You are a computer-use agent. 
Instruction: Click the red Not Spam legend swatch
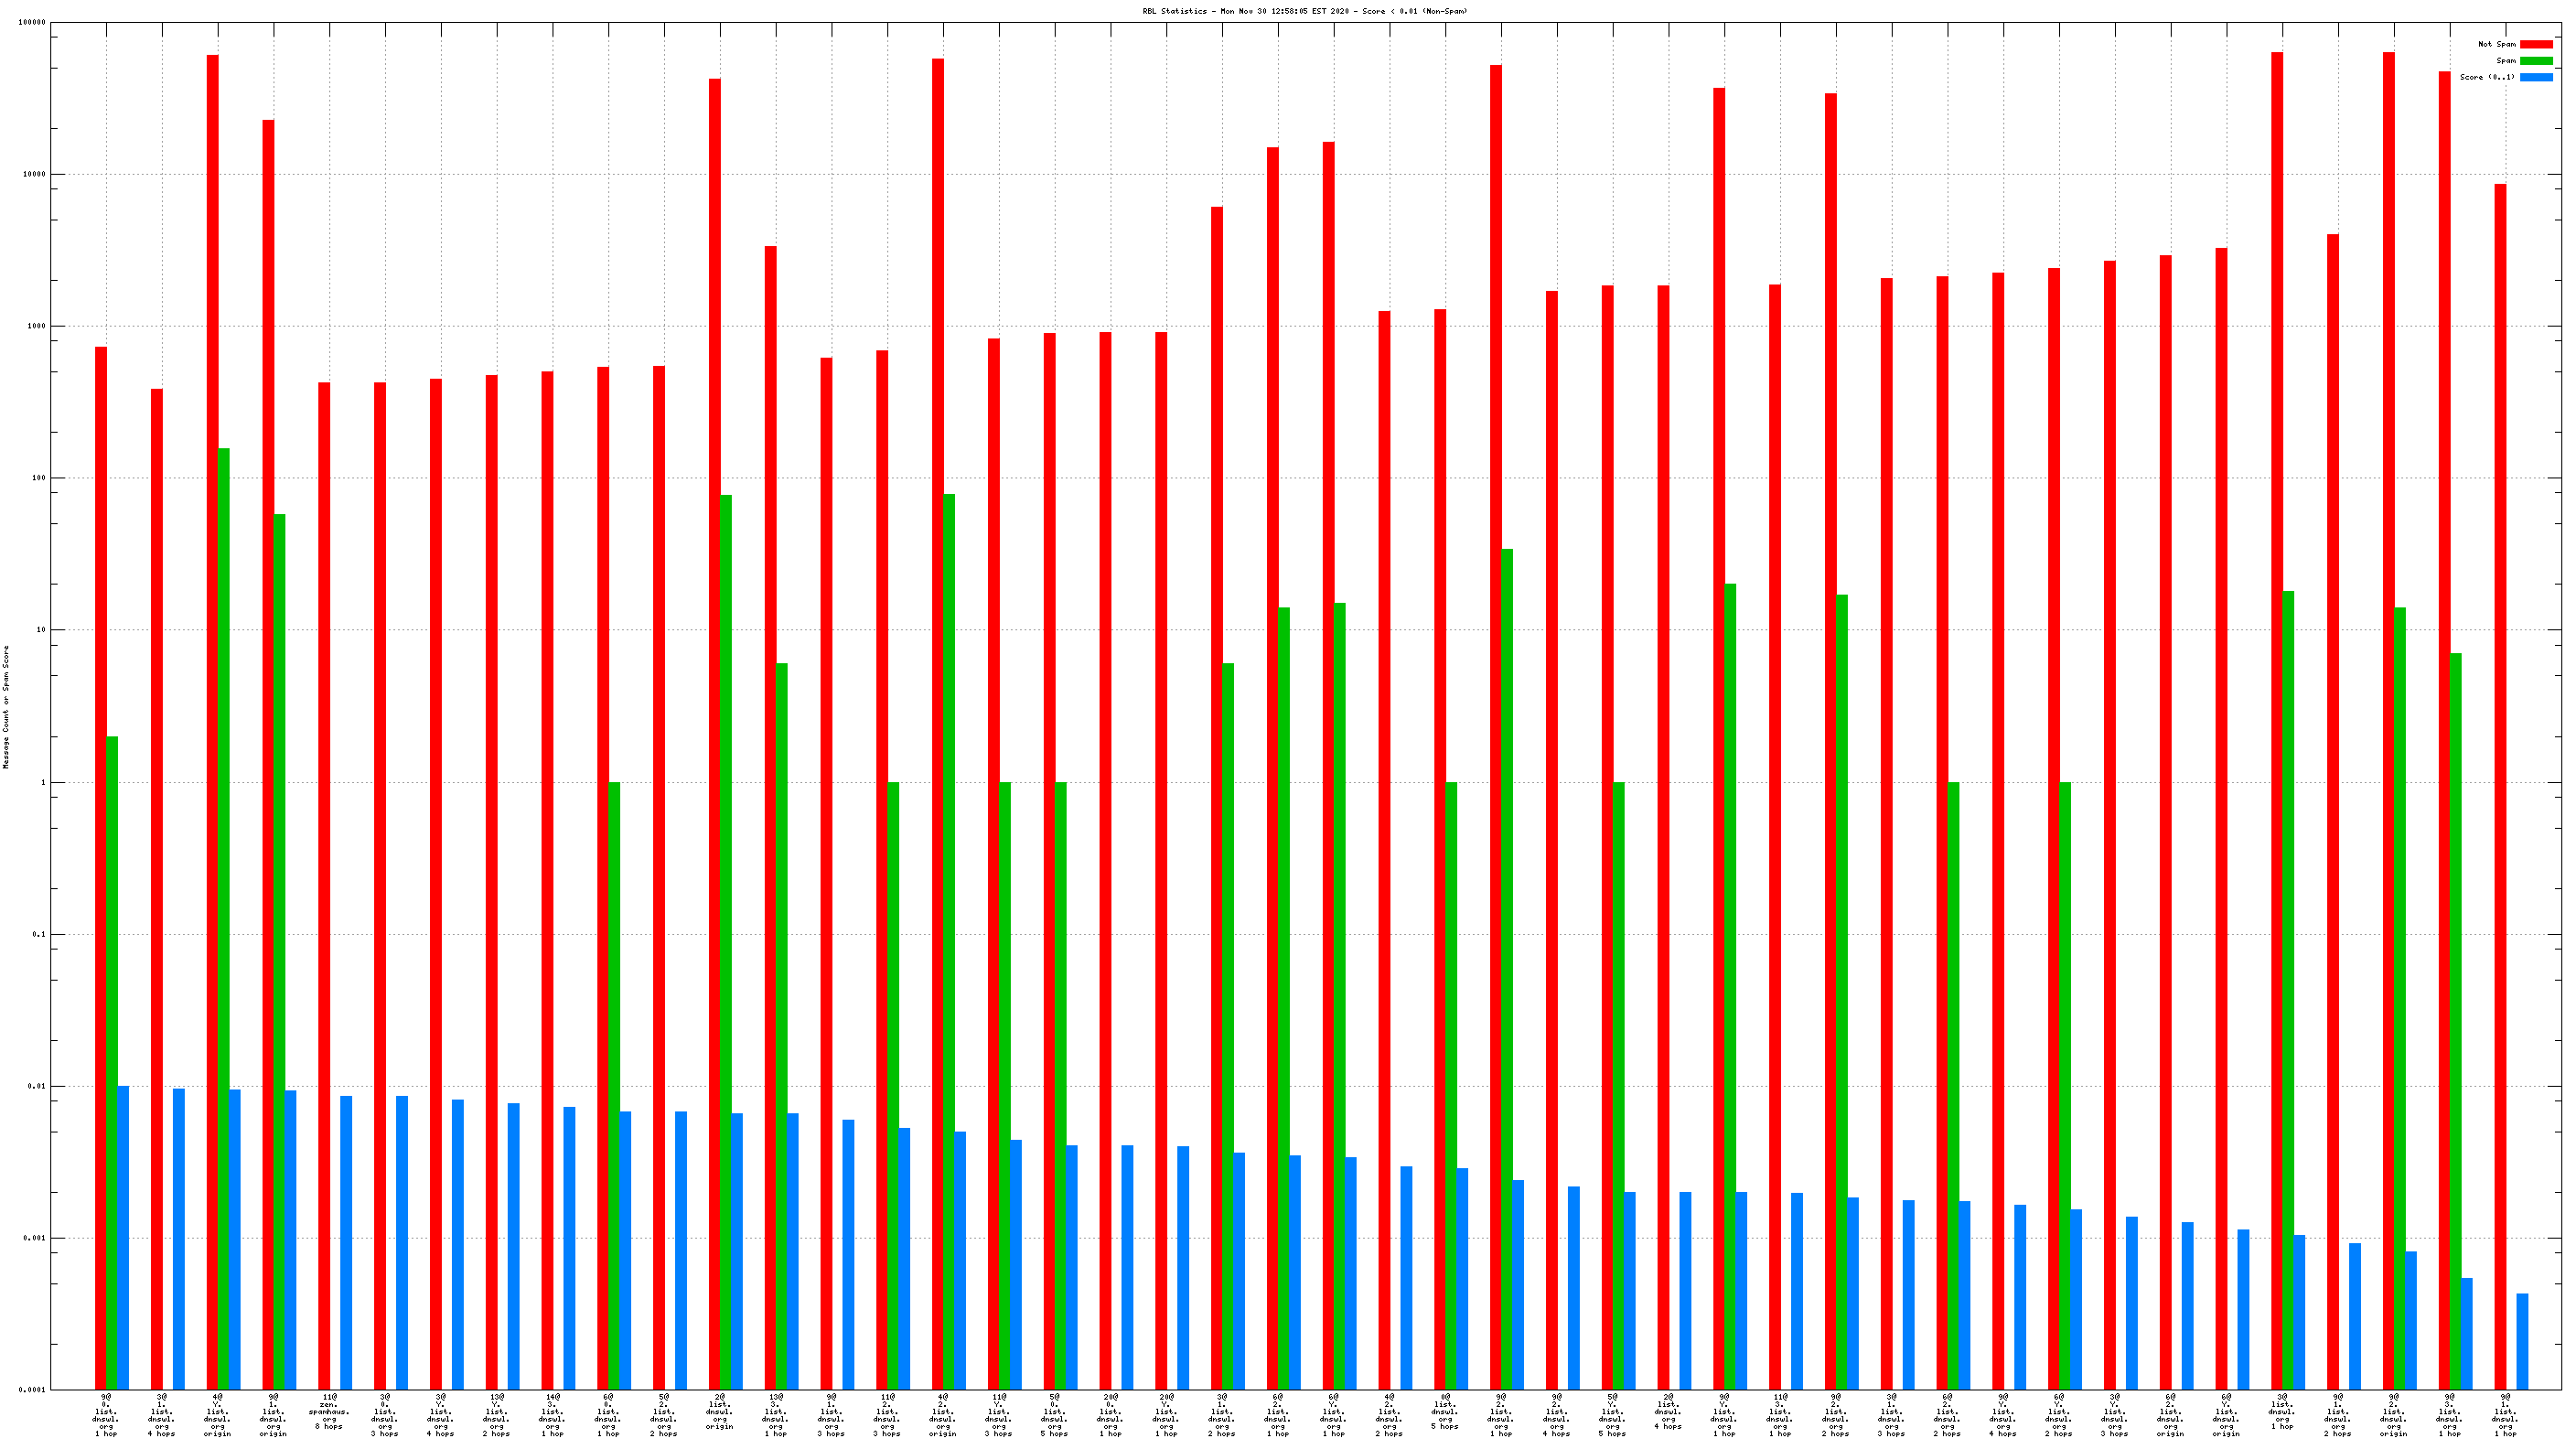[x=2535, y=44]
